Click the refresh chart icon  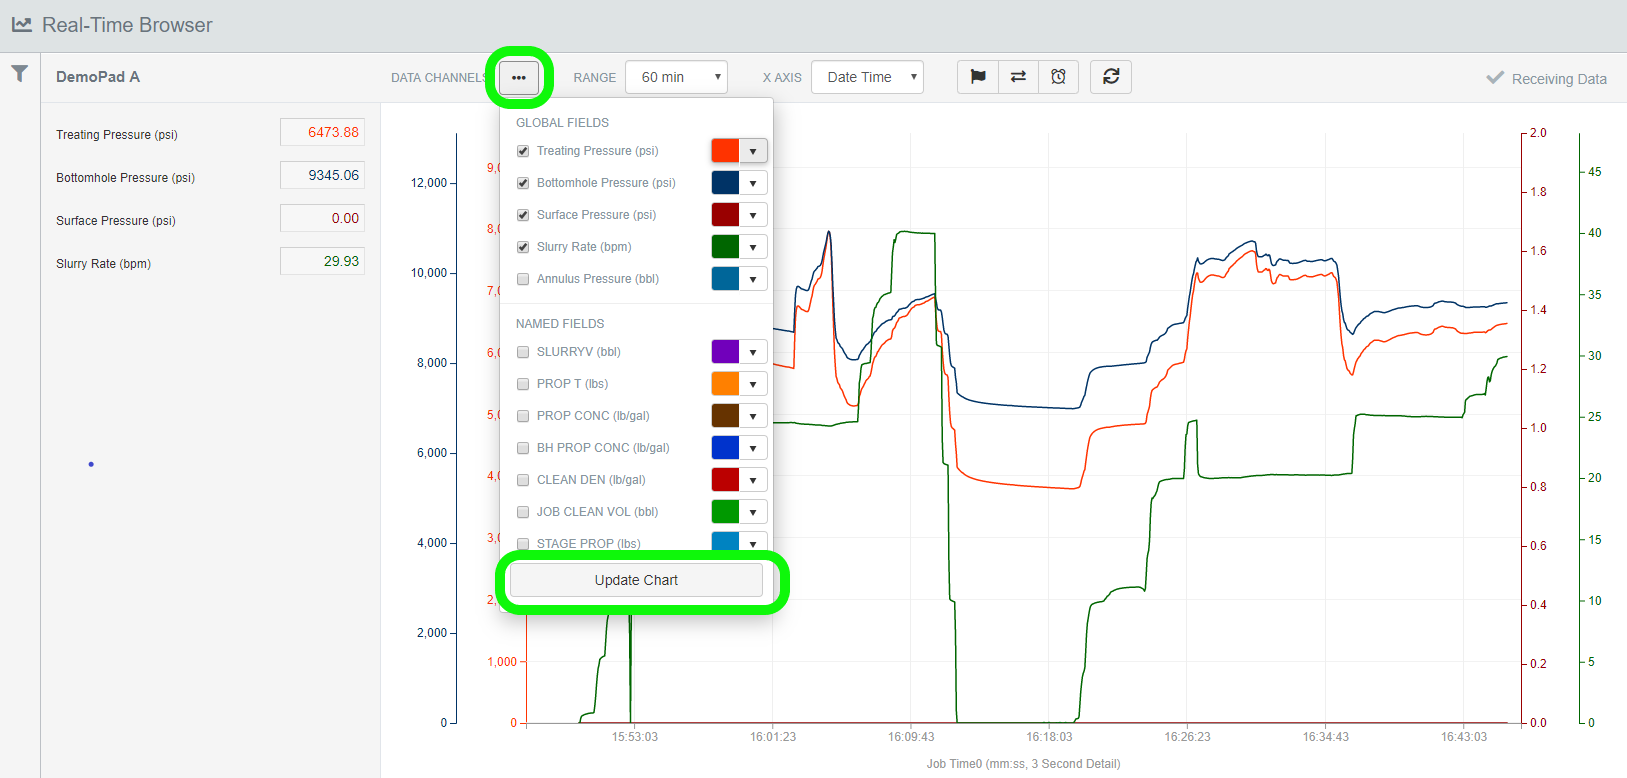tap(1110, 77)
